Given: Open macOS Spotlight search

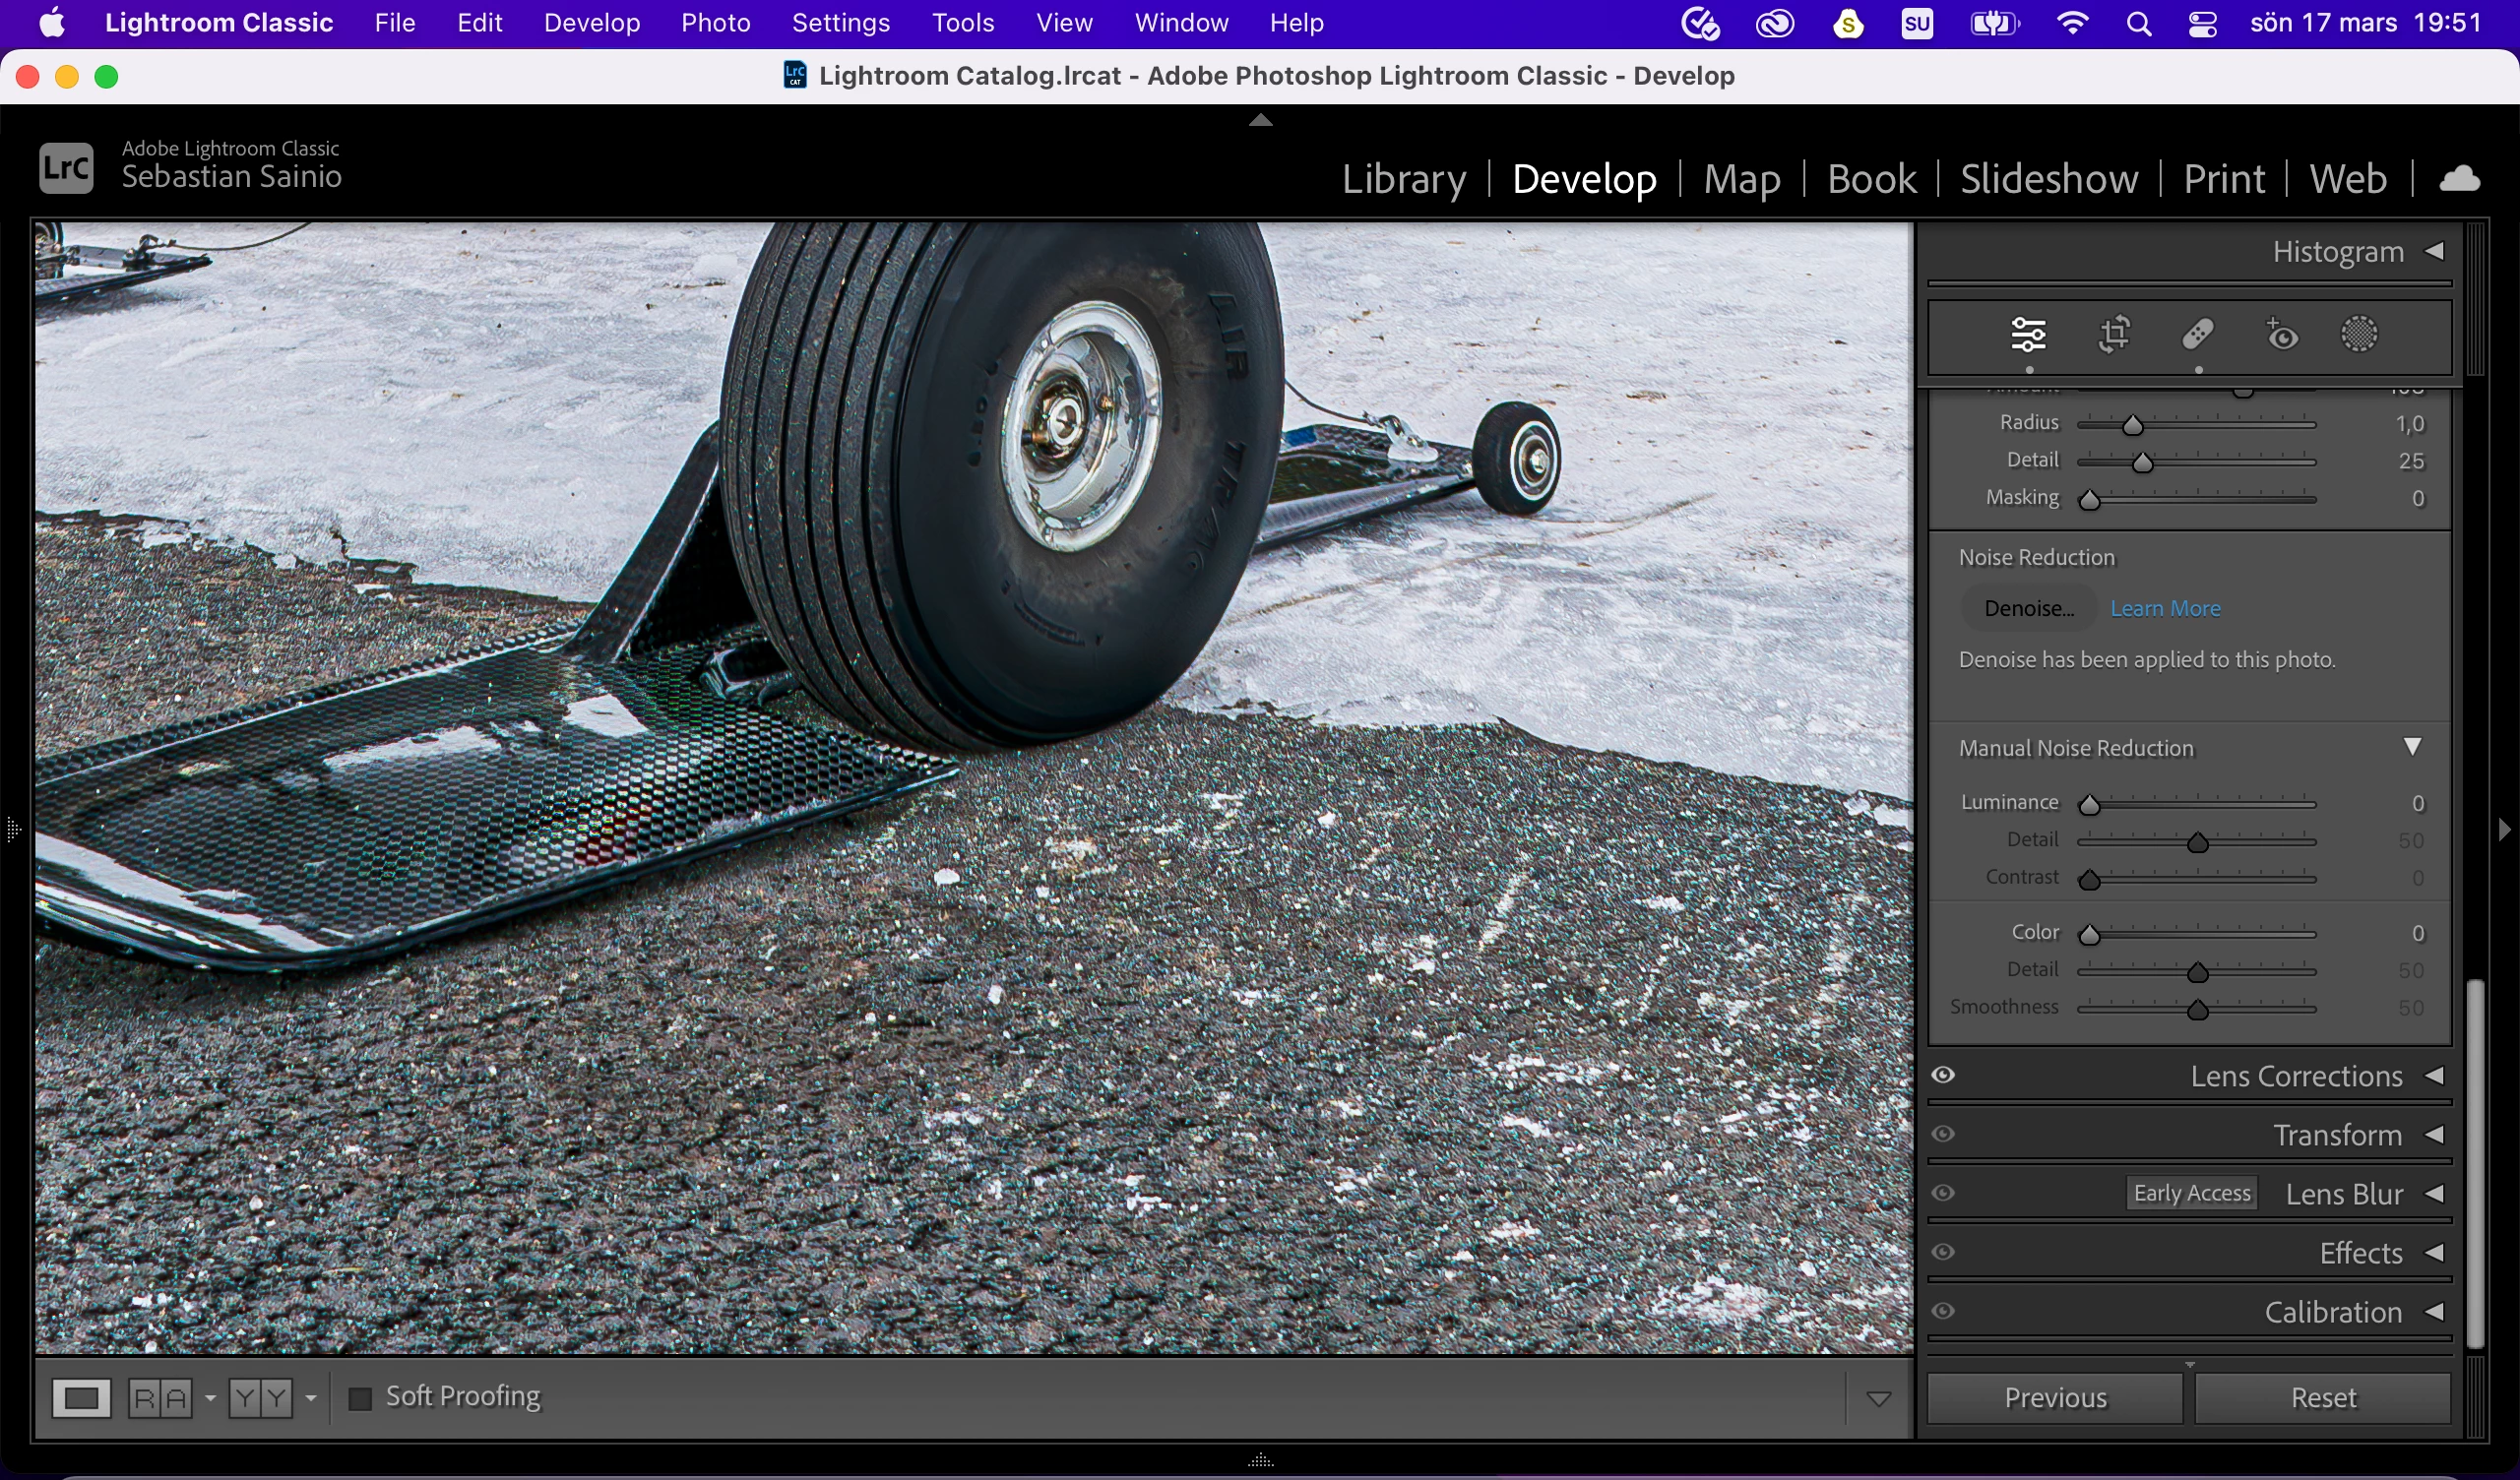Looking at the screenshot, I should 2138,24.
